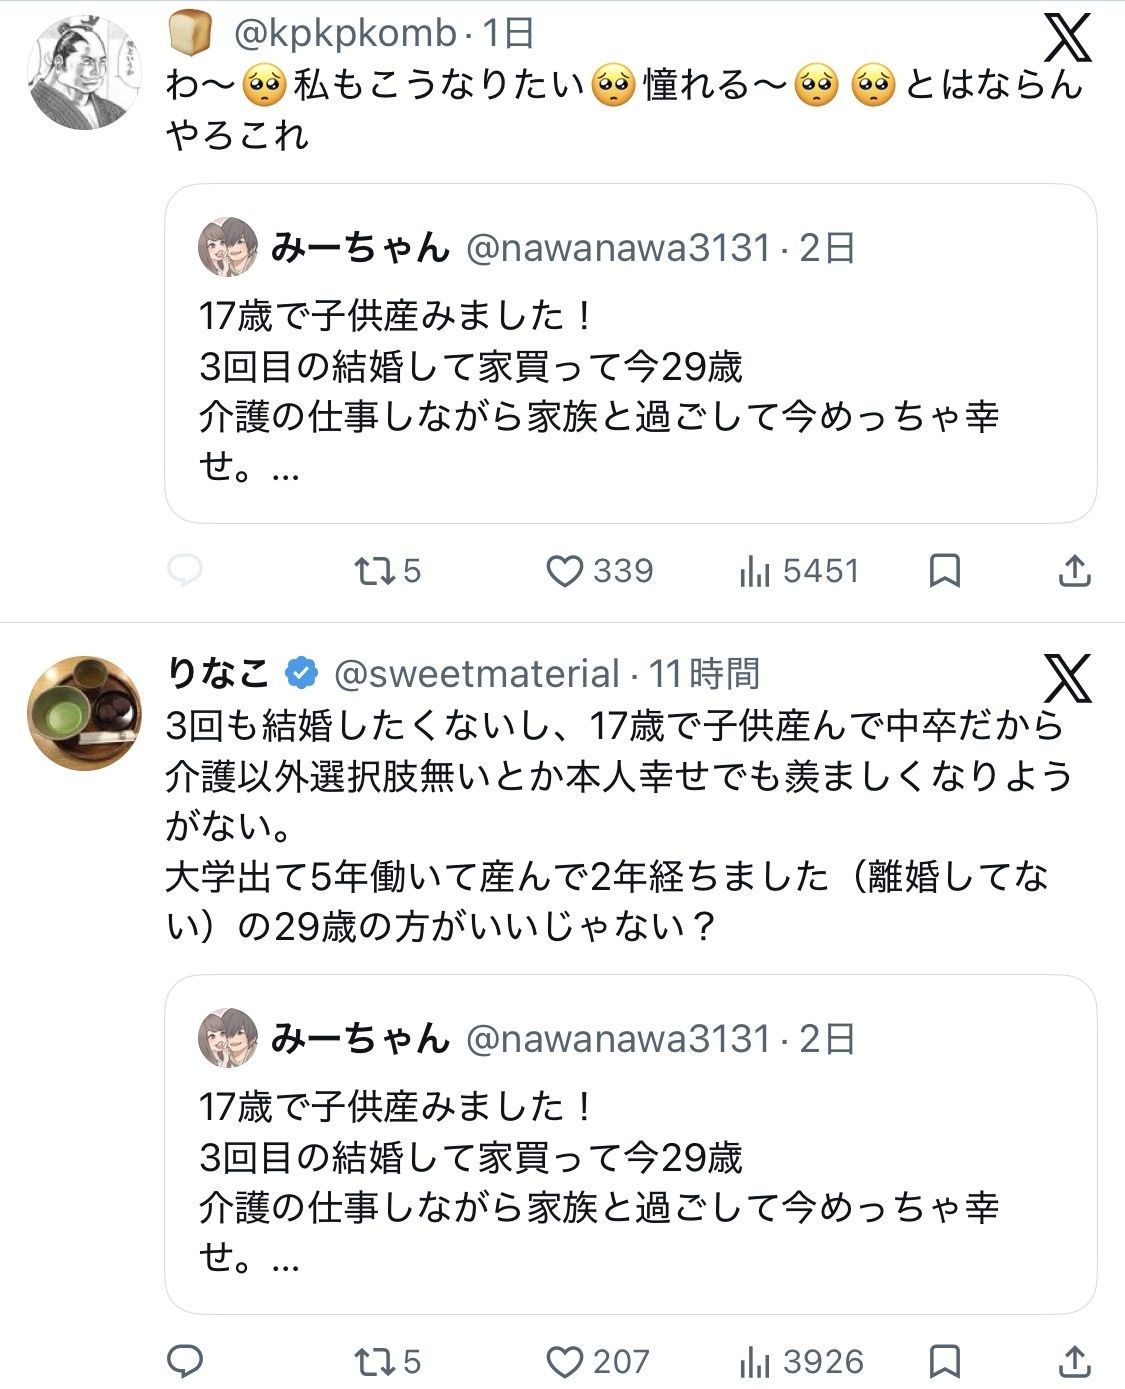Share the first tweet via share icon
This screenshot has width=1125, height=1389.
click(x=1074, y=571)
